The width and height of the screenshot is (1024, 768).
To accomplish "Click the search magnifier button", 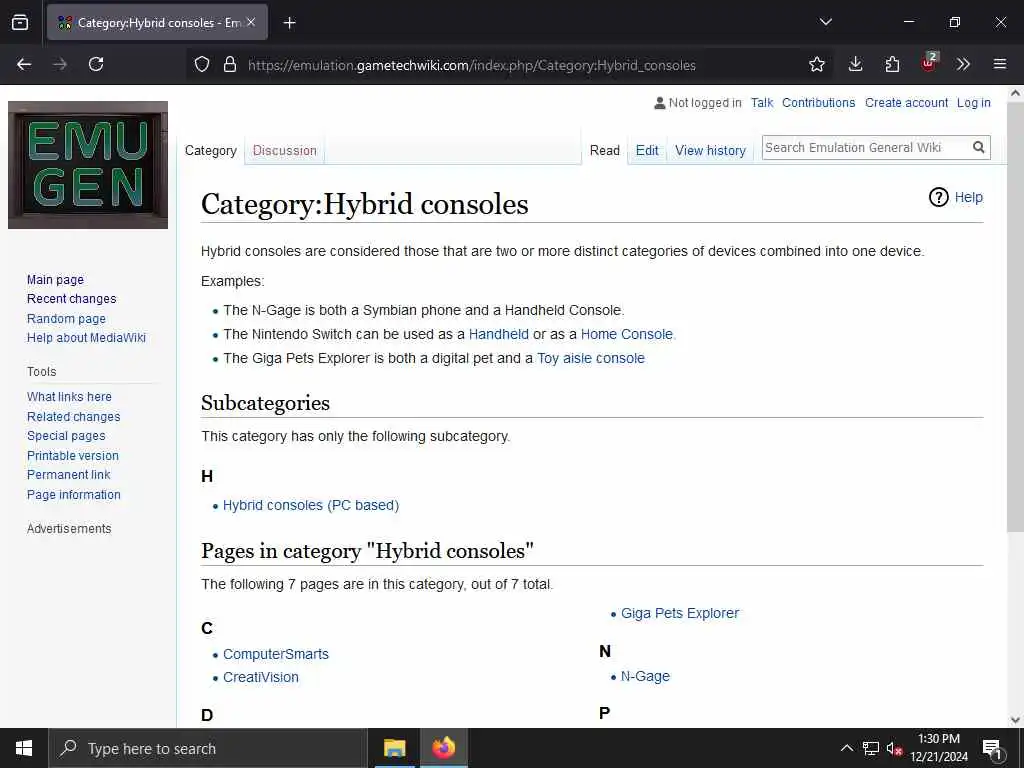I will coord(978,148).
